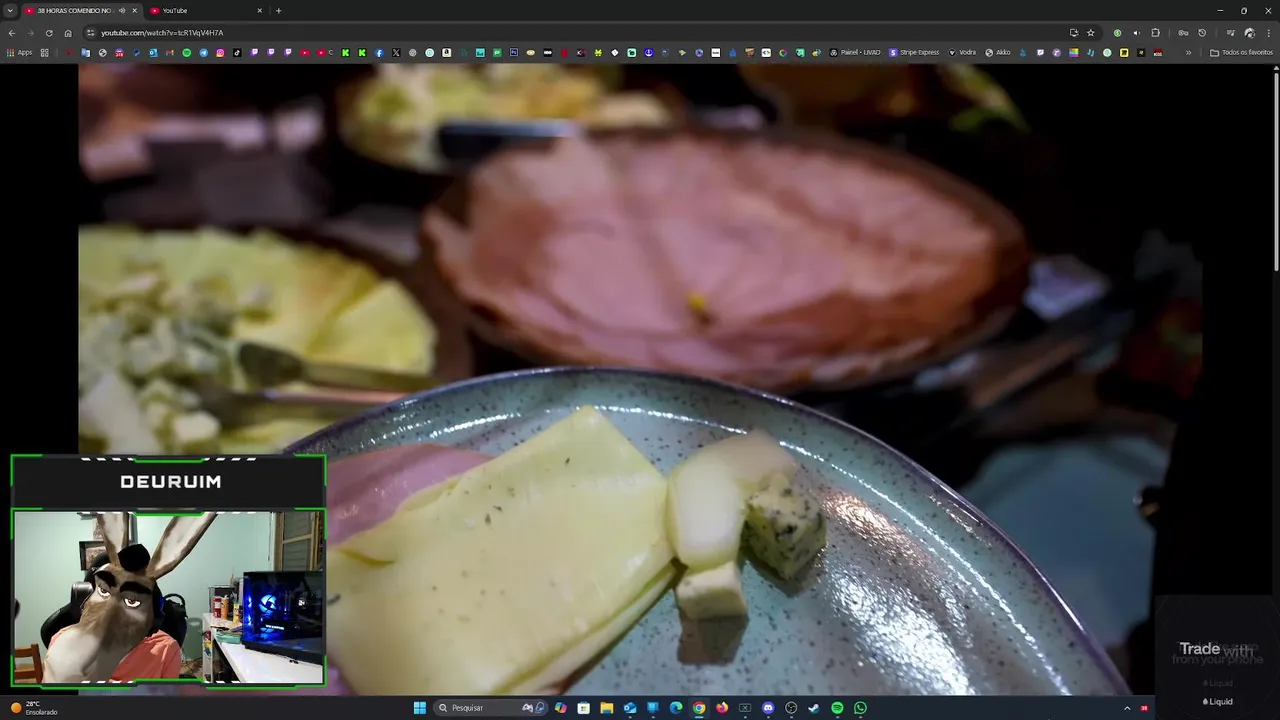Open the Chrome three-dot menu

click(1269, 32)
